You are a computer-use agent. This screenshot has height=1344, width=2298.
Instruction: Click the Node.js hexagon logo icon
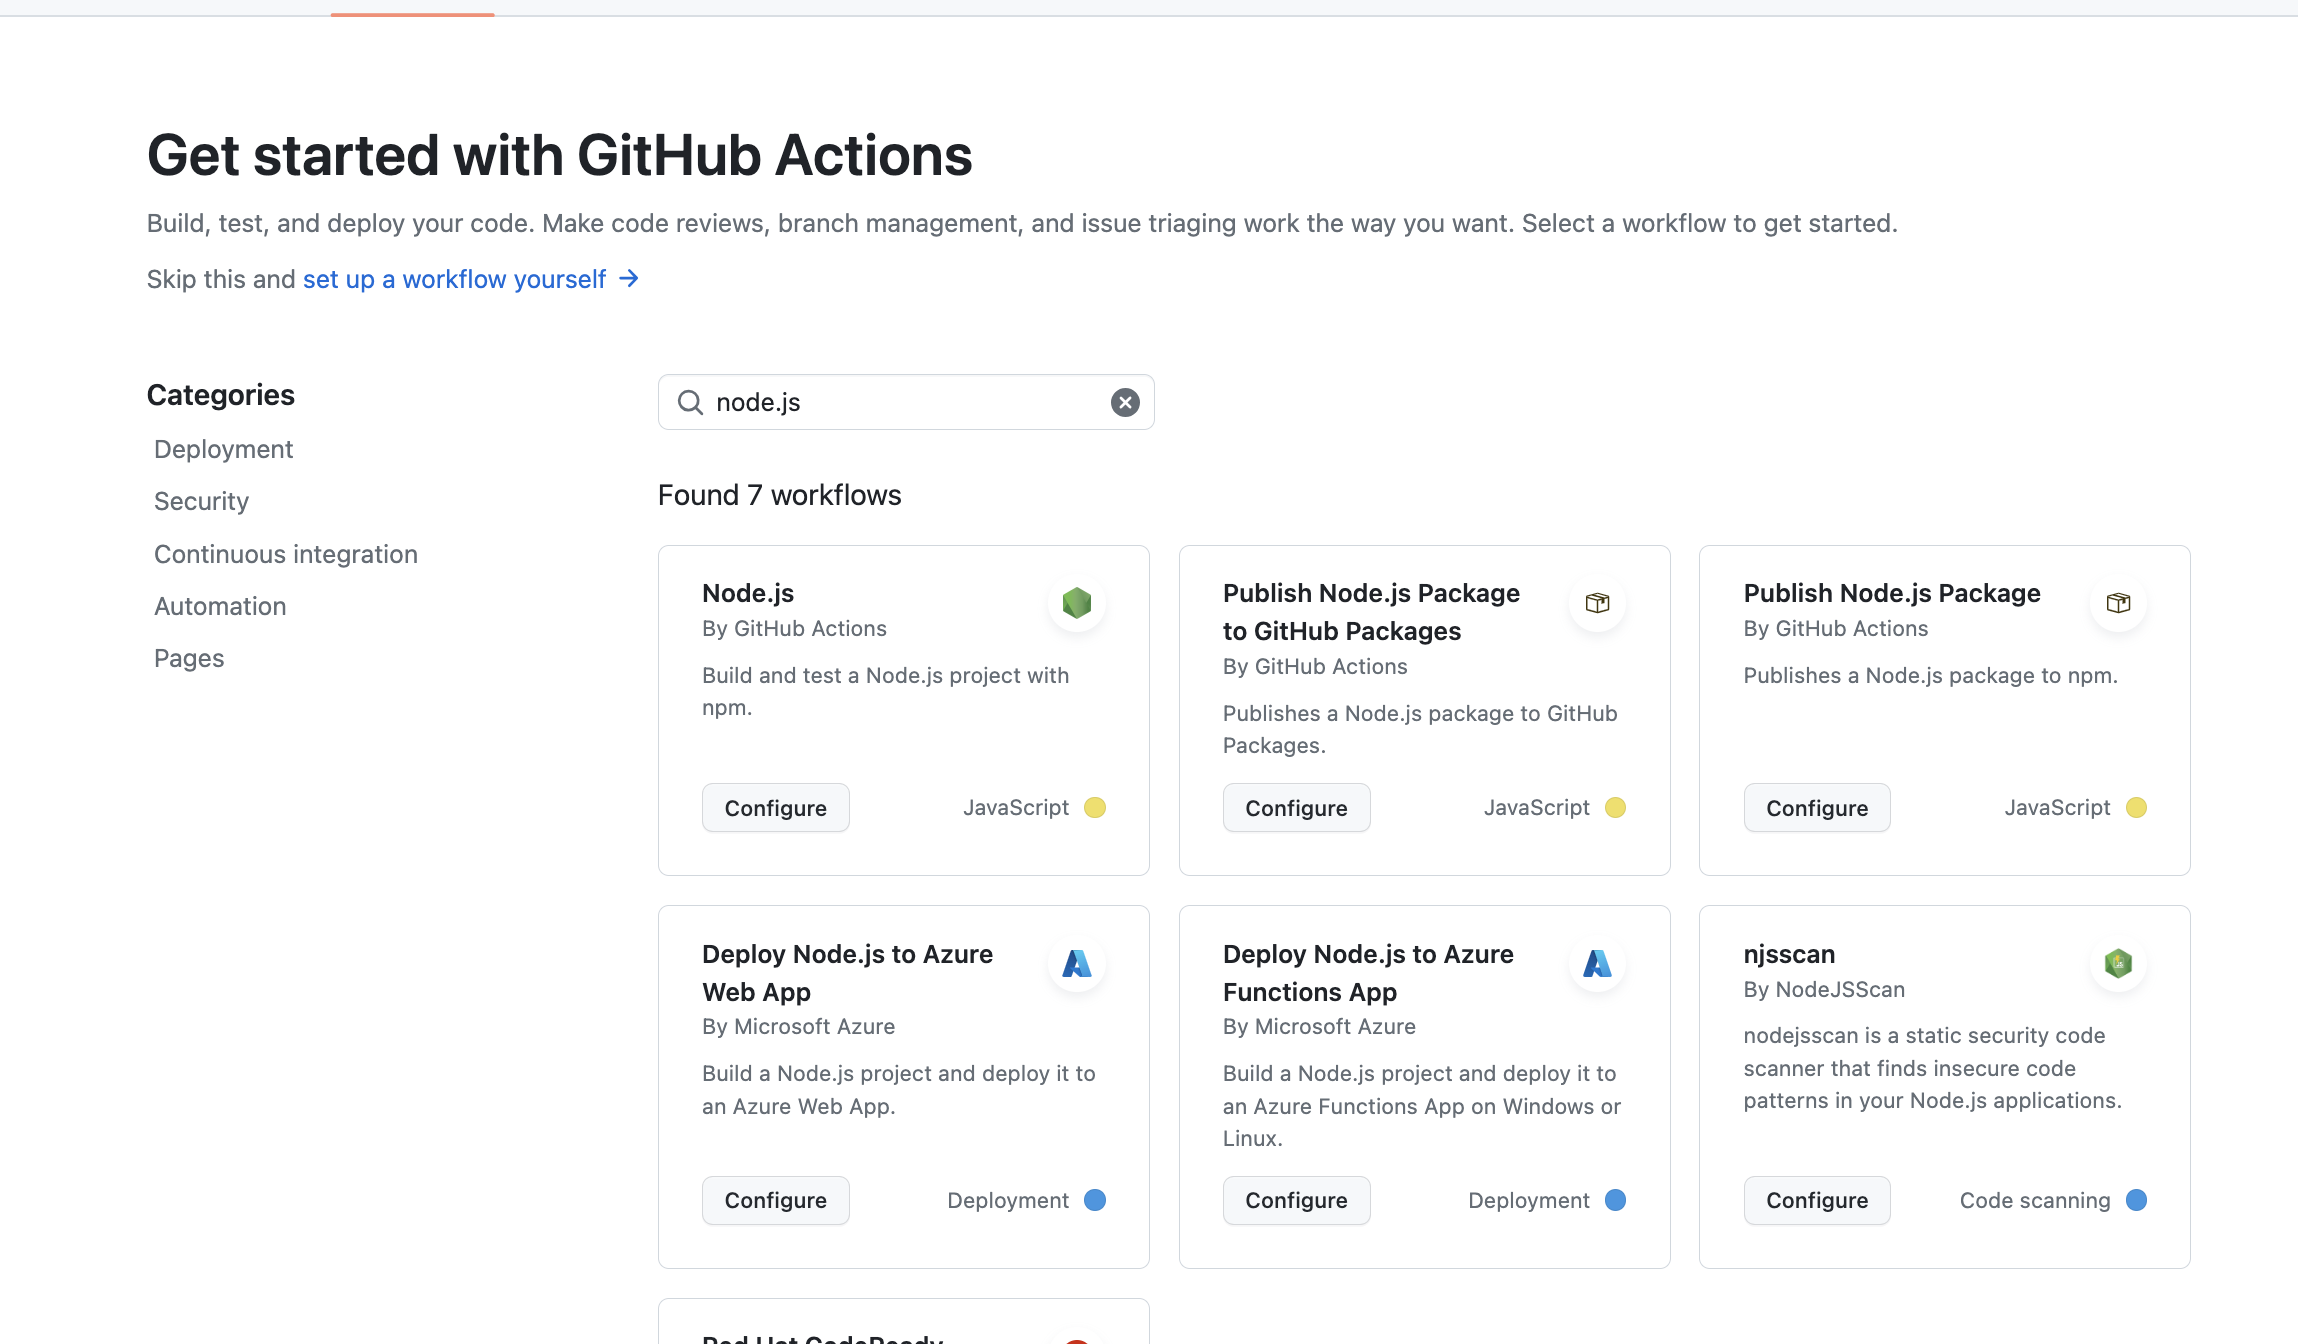pos(1077,603)
